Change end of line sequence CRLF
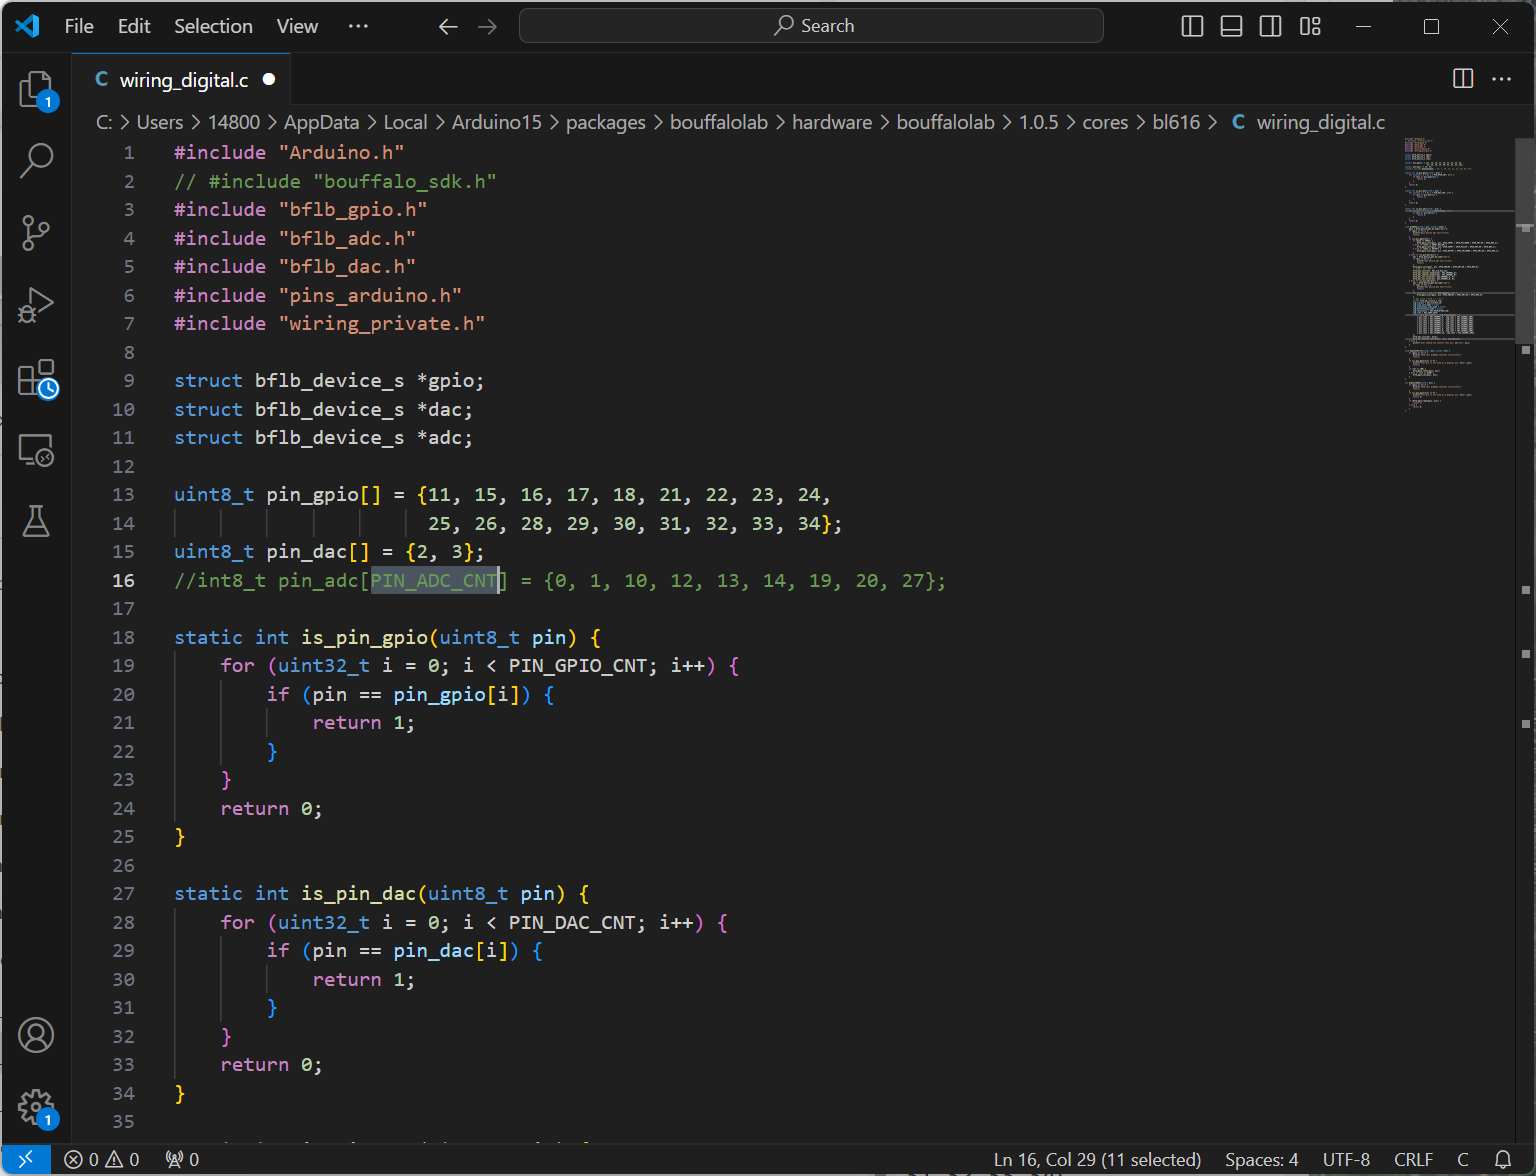Image resolution: width=1536 pixels, height=1176 pixels. (x=1413, y=1159)
